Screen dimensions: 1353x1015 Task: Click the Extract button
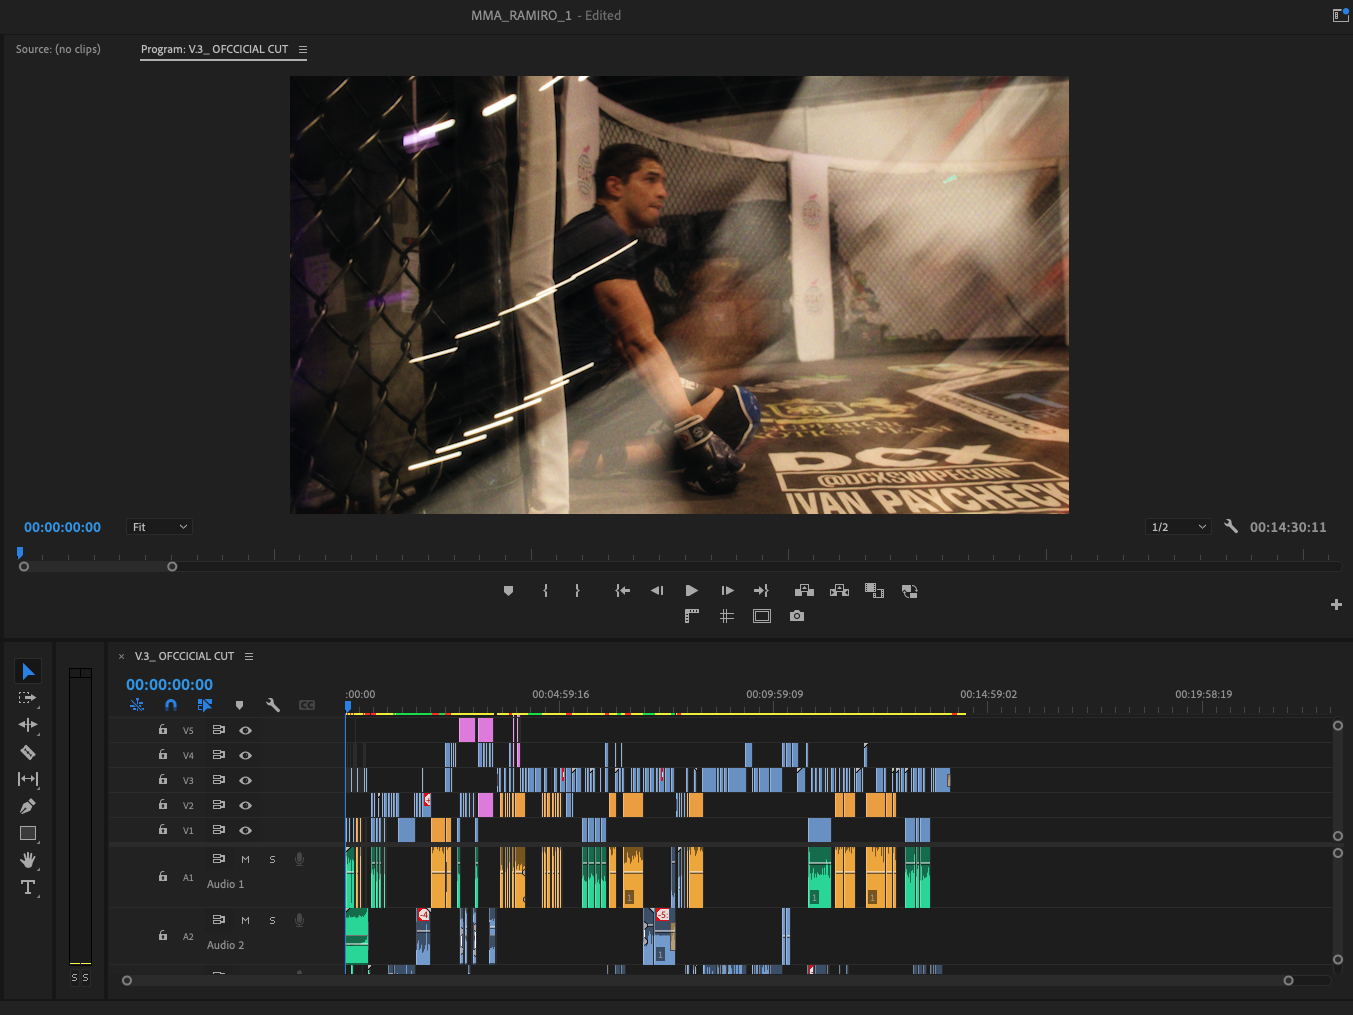[840, 591]
